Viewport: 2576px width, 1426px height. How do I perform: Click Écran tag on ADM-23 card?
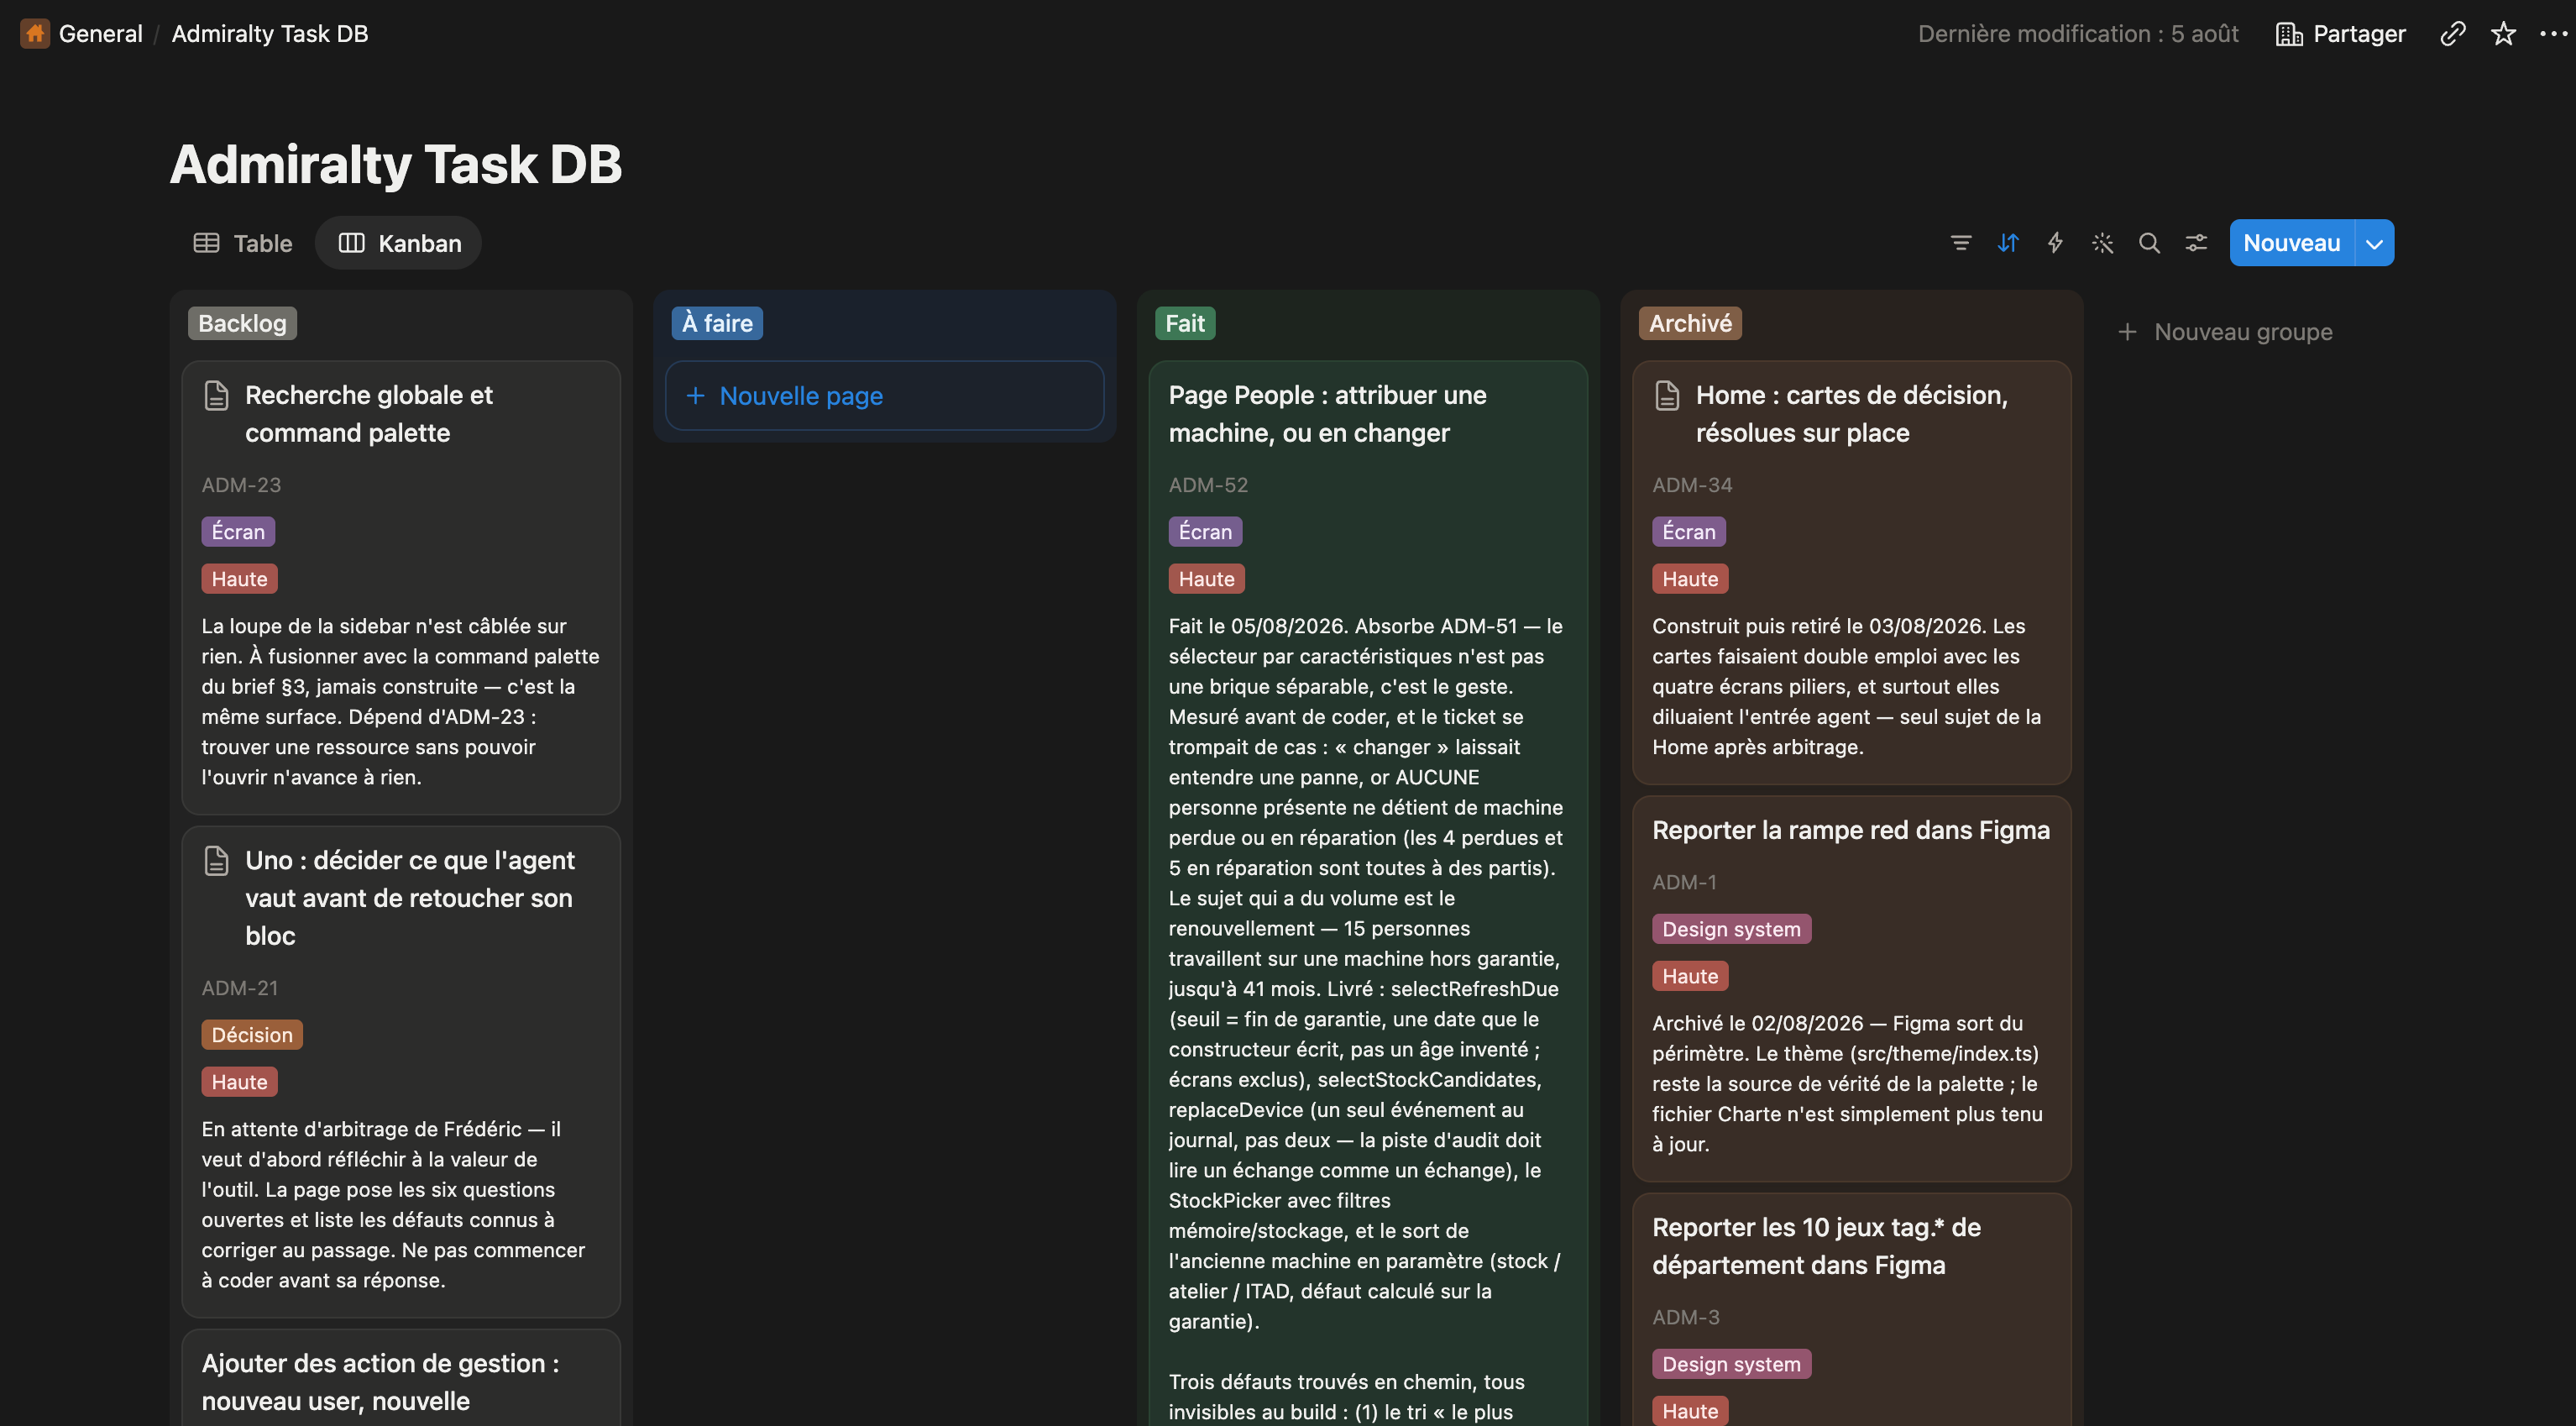point(238,532)
